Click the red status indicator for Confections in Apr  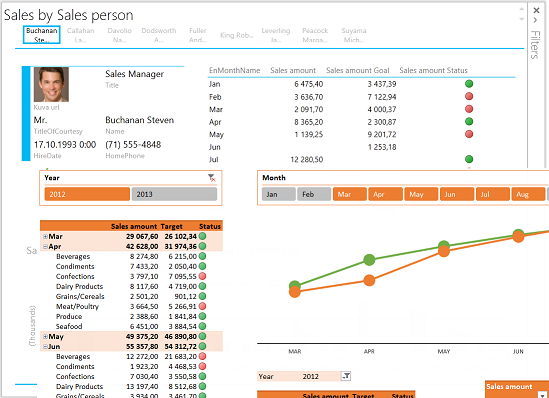(x=202, y=276)
